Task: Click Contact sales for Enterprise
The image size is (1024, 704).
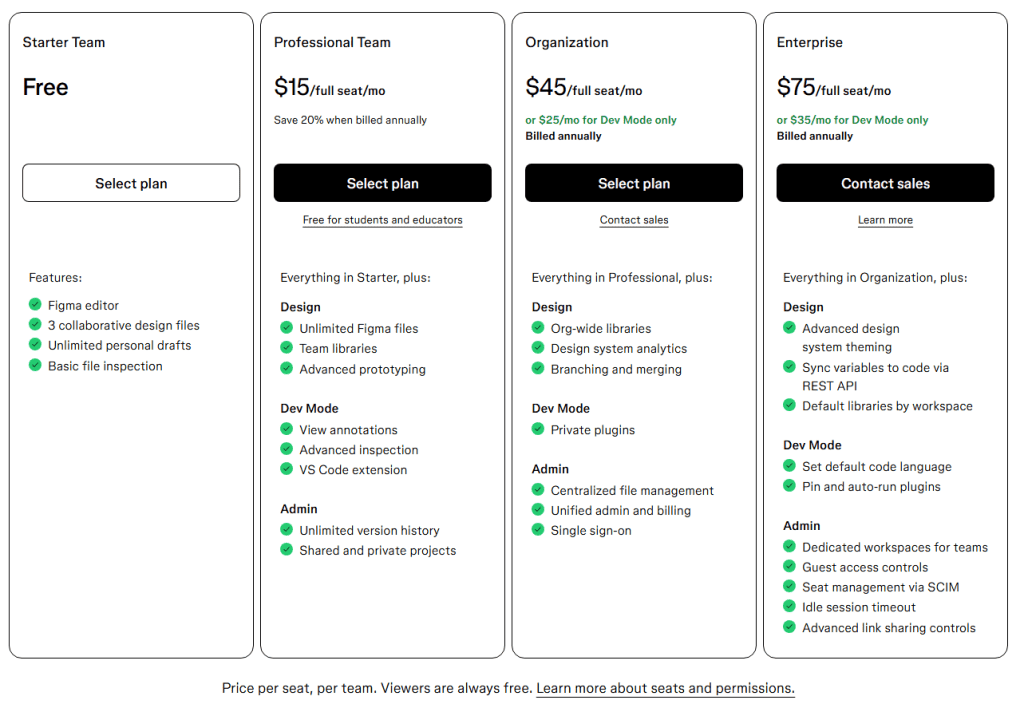Action: pos(885,183)
